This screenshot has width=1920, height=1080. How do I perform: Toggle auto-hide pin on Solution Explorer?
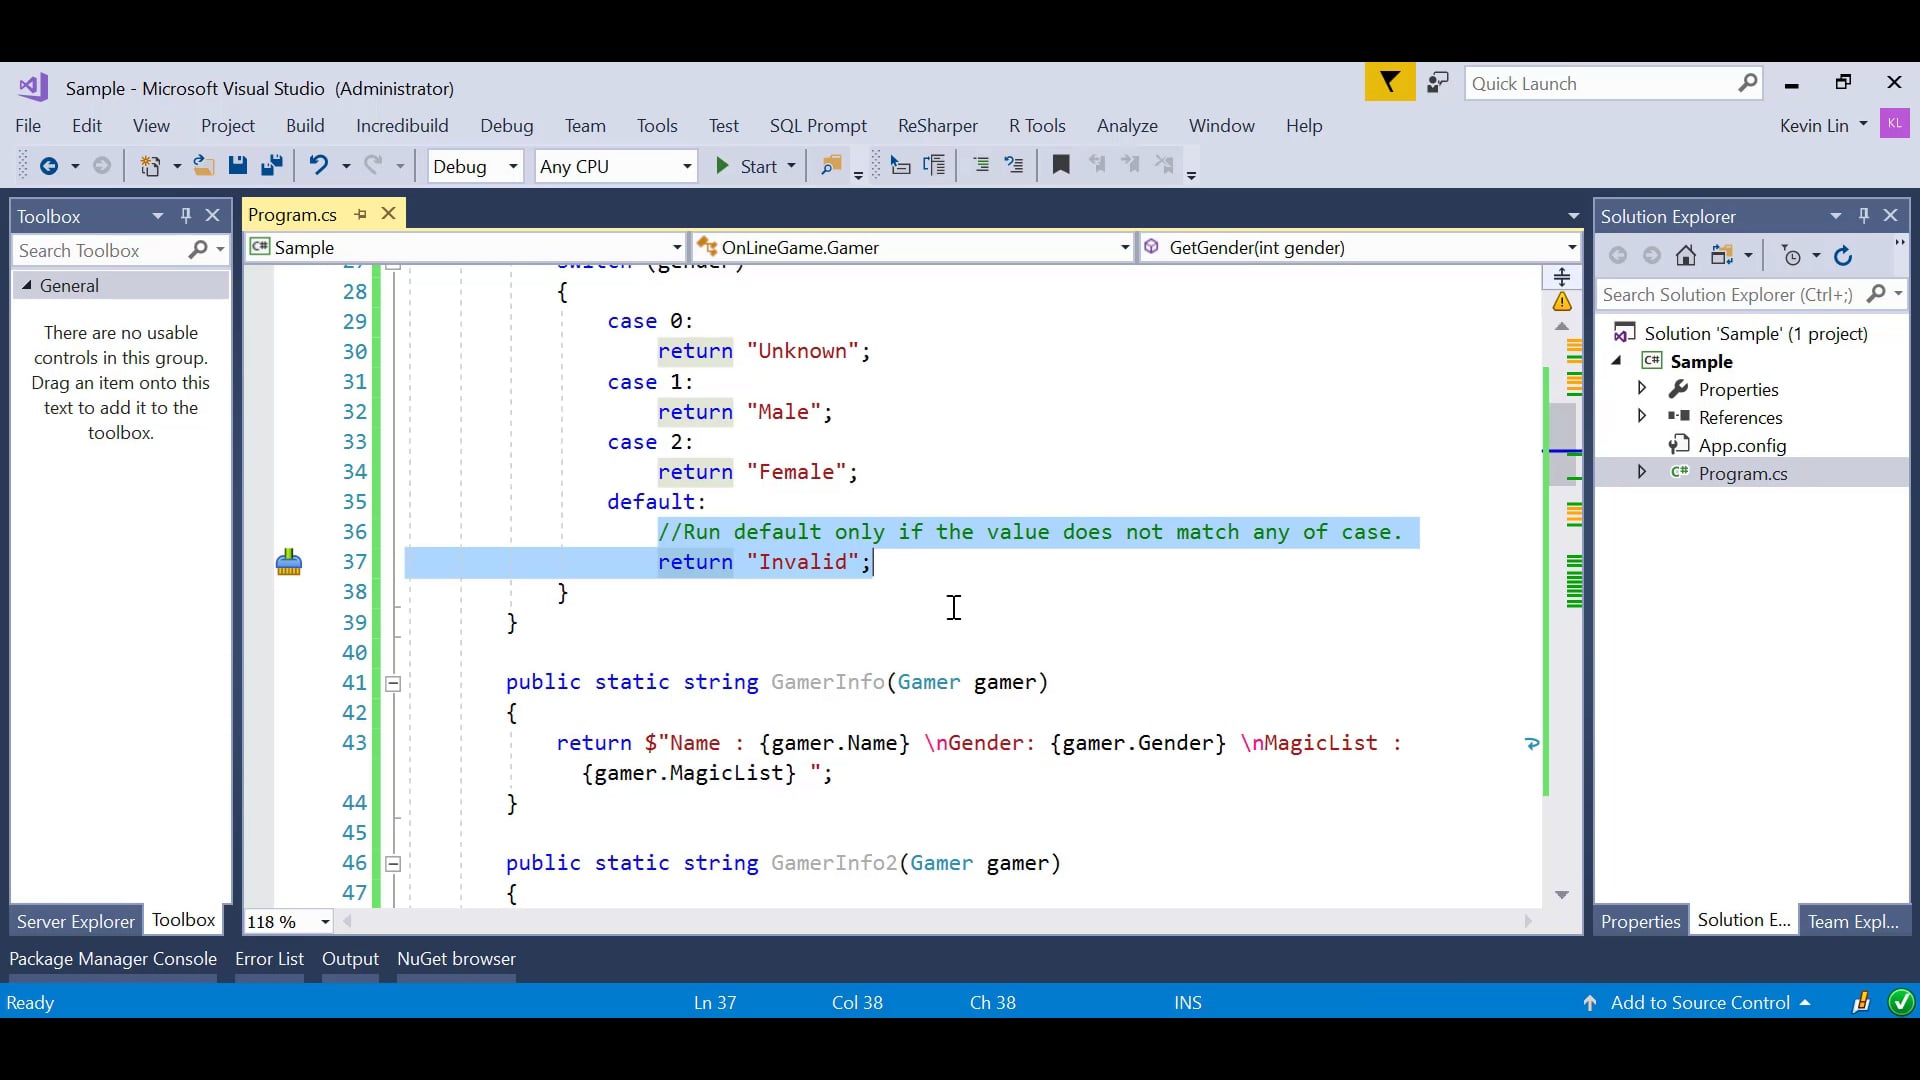click(x=1863, y=215)
